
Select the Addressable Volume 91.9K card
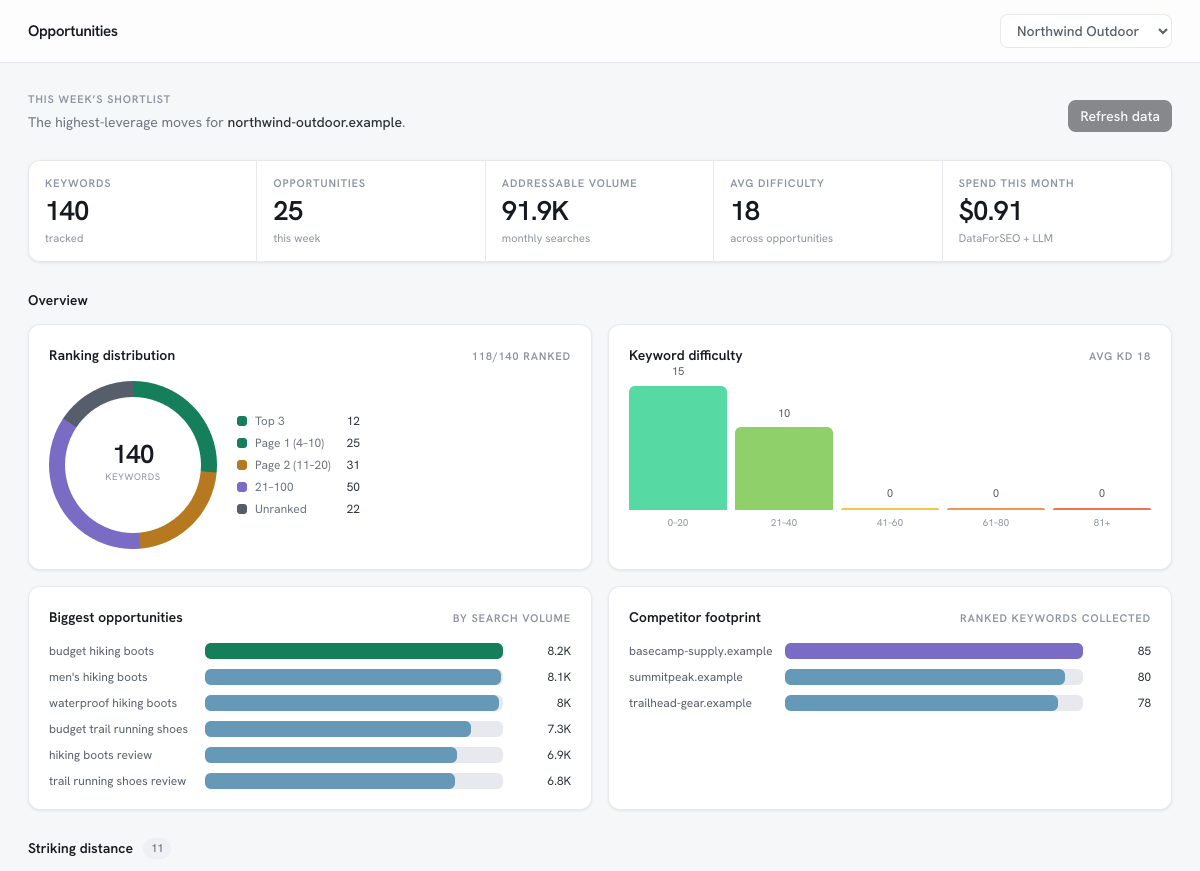[599, 211]
